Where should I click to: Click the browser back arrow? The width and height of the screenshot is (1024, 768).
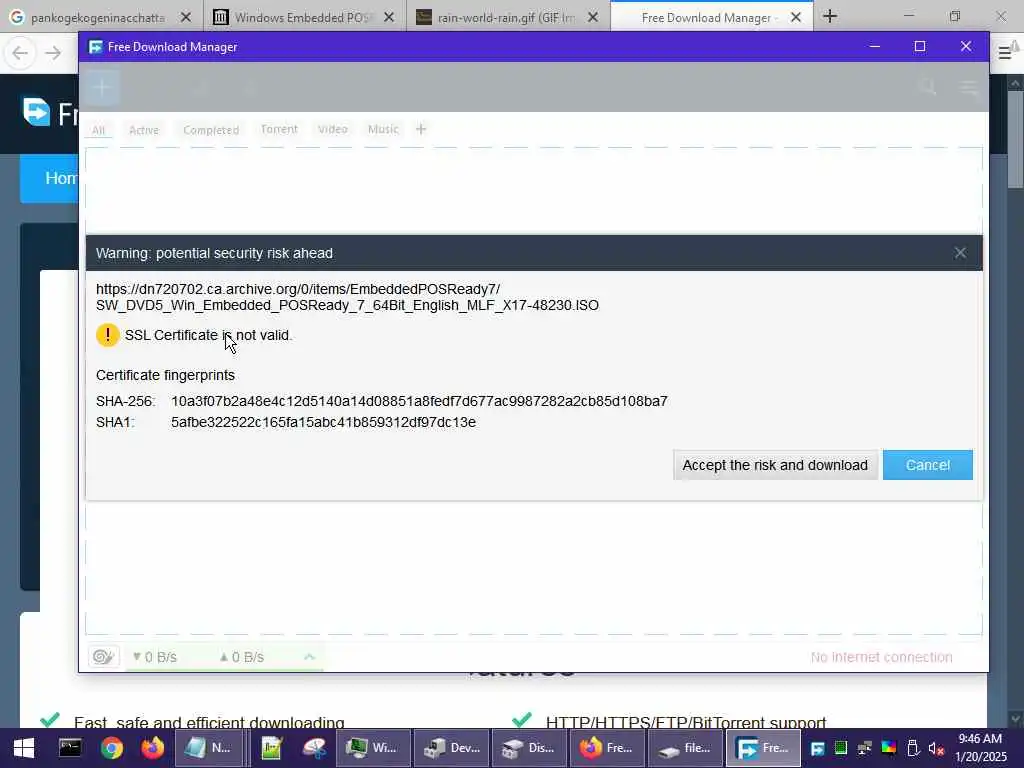point(20,53)
